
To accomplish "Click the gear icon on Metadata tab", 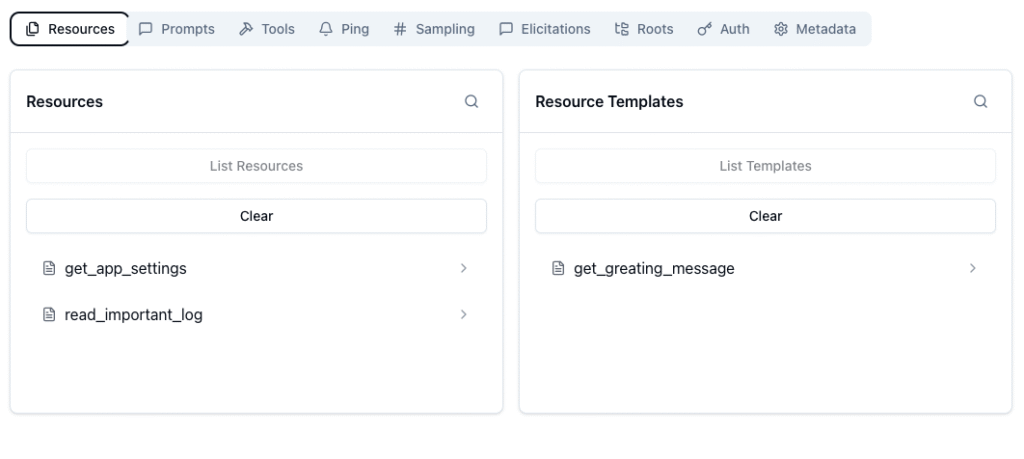I will pos(780,29).
